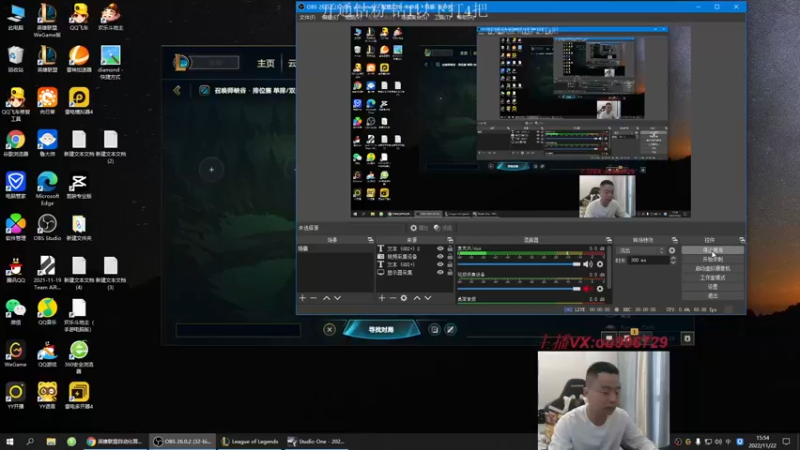This screenshot has width=800, height=450.
Task: Open OBS 文件 menu
Action: (x=307, y=17)
